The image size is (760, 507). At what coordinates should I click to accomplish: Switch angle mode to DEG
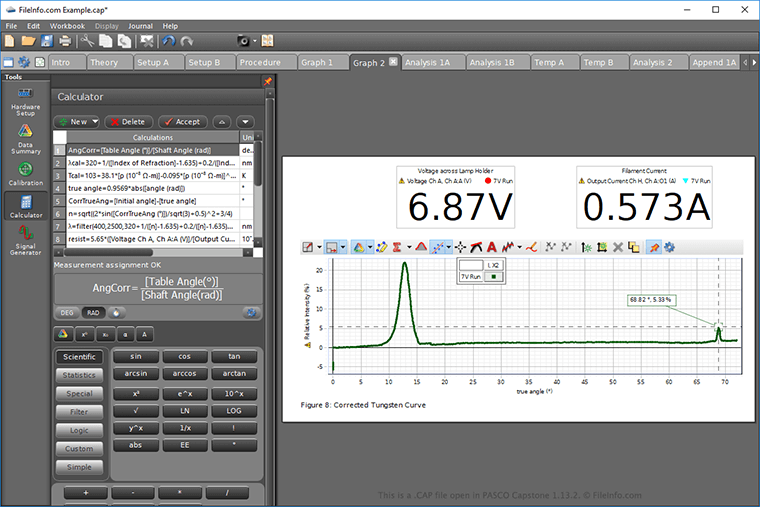[67, 312]
